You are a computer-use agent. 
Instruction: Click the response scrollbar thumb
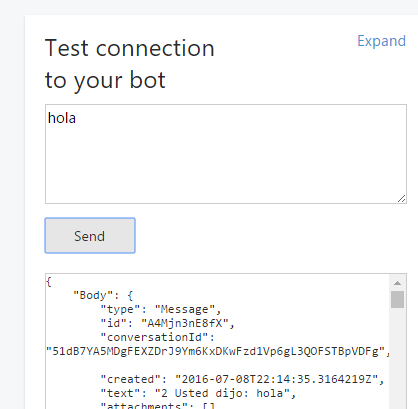pos(397,299)
